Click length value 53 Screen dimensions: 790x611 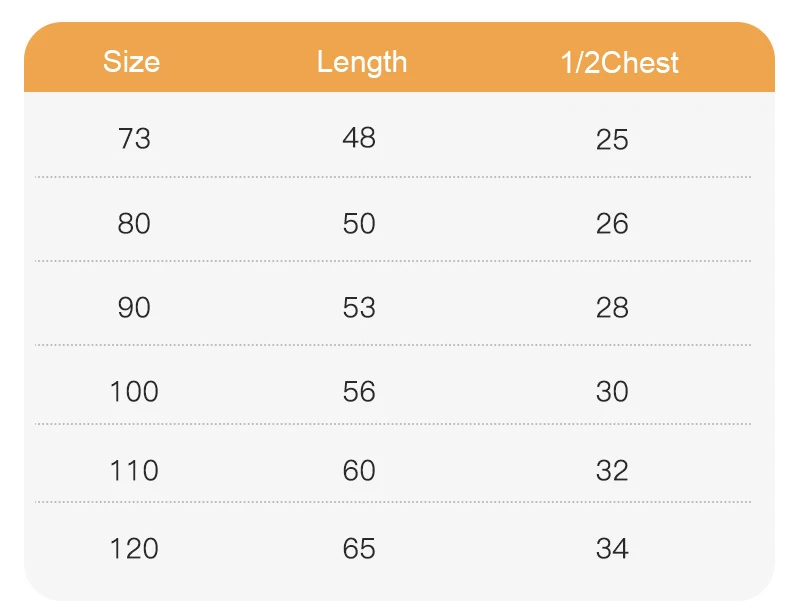359,307
